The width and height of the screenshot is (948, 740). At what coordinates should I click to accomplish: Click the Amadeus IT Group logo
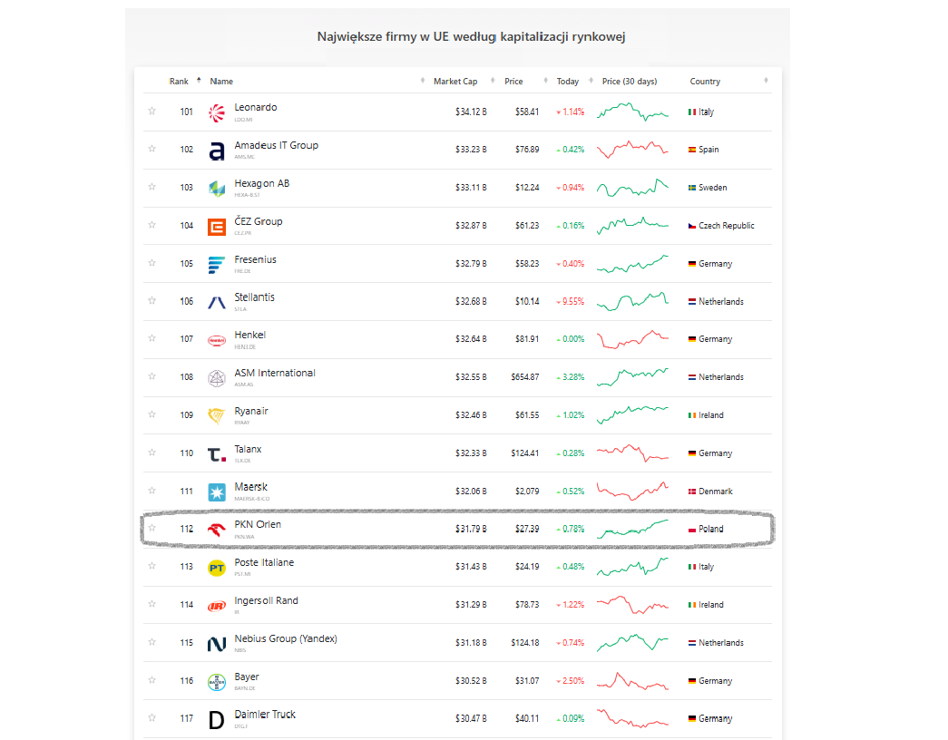(216, 151)
